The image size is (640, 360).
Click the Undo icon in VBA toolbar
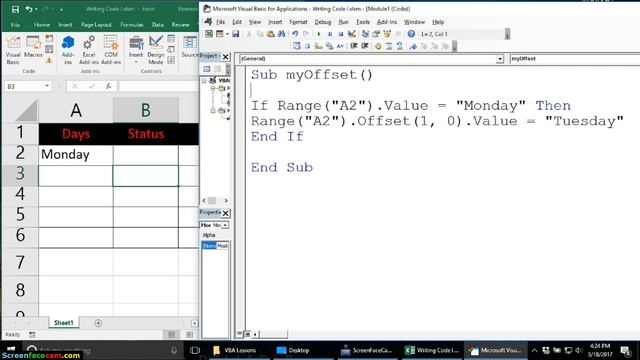[294, 34]
